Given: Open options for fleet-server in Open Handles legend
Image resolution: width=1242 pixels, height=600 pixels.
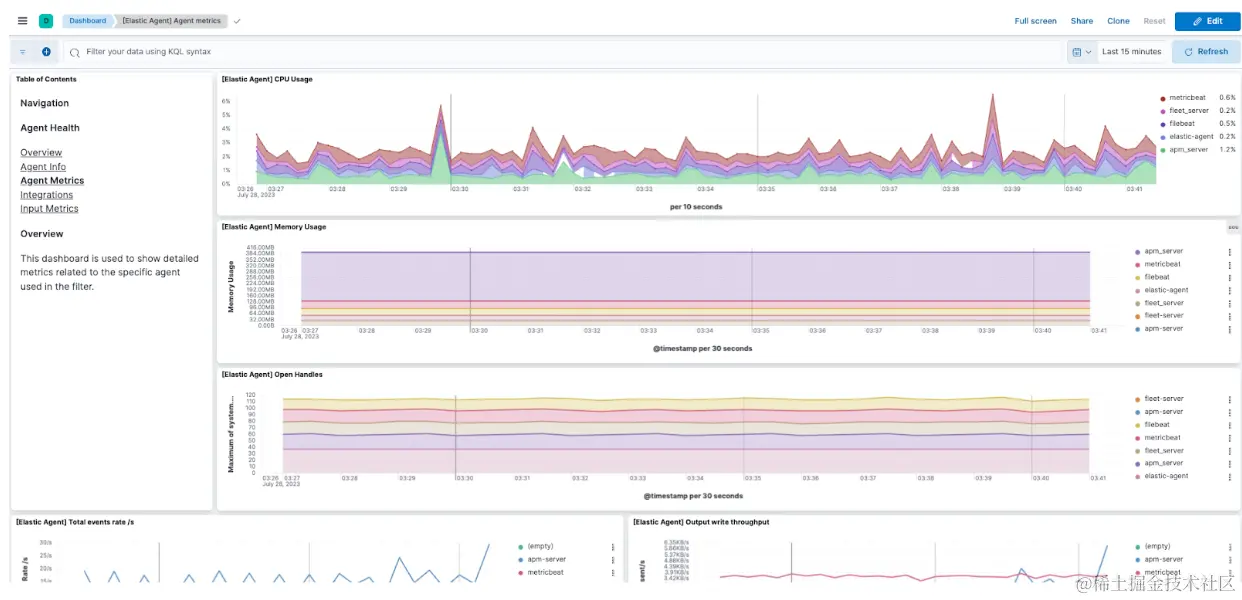Looking at the screenshot, I should [x=1230, y=399].
